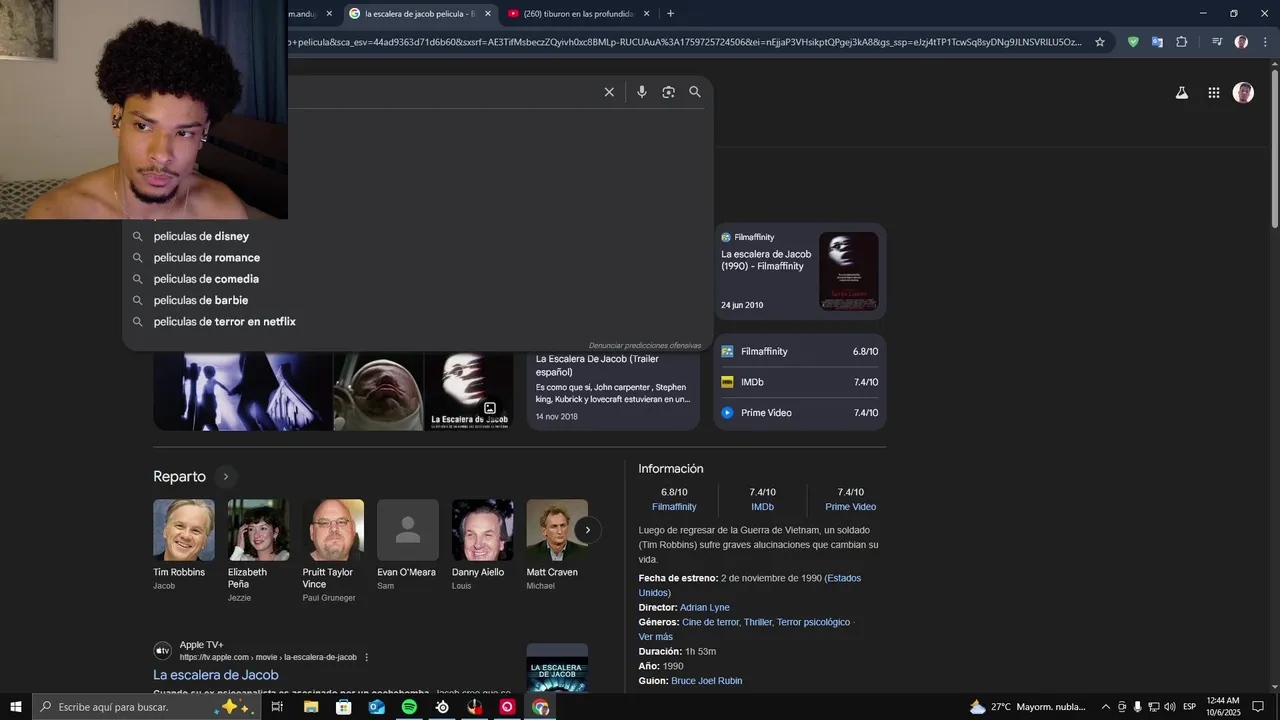
Task: Open the Chrome profile avatar in toolbar
Action: (x=1241, y=42)
